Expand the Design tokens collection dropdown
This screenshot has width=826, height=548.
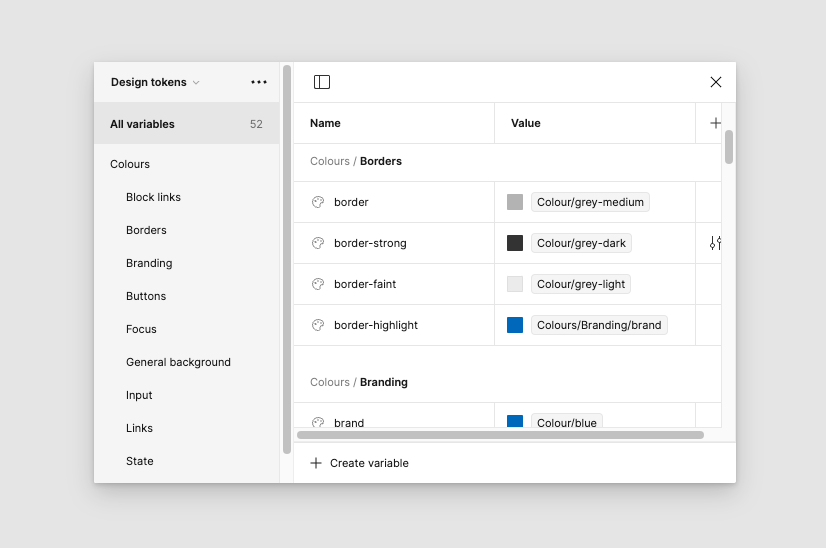tap(155, 82)
